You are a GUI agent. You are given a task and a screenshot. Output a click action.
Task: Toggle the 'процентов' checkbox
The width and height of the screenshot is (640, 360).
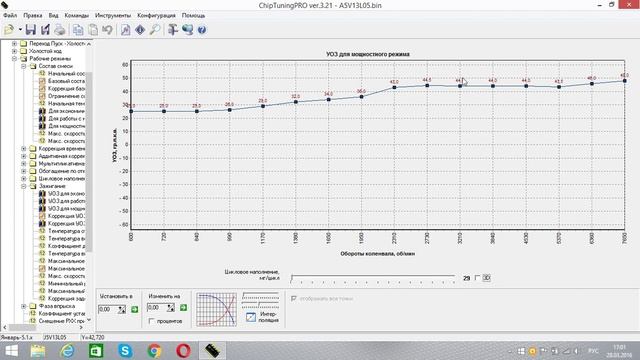152,321
